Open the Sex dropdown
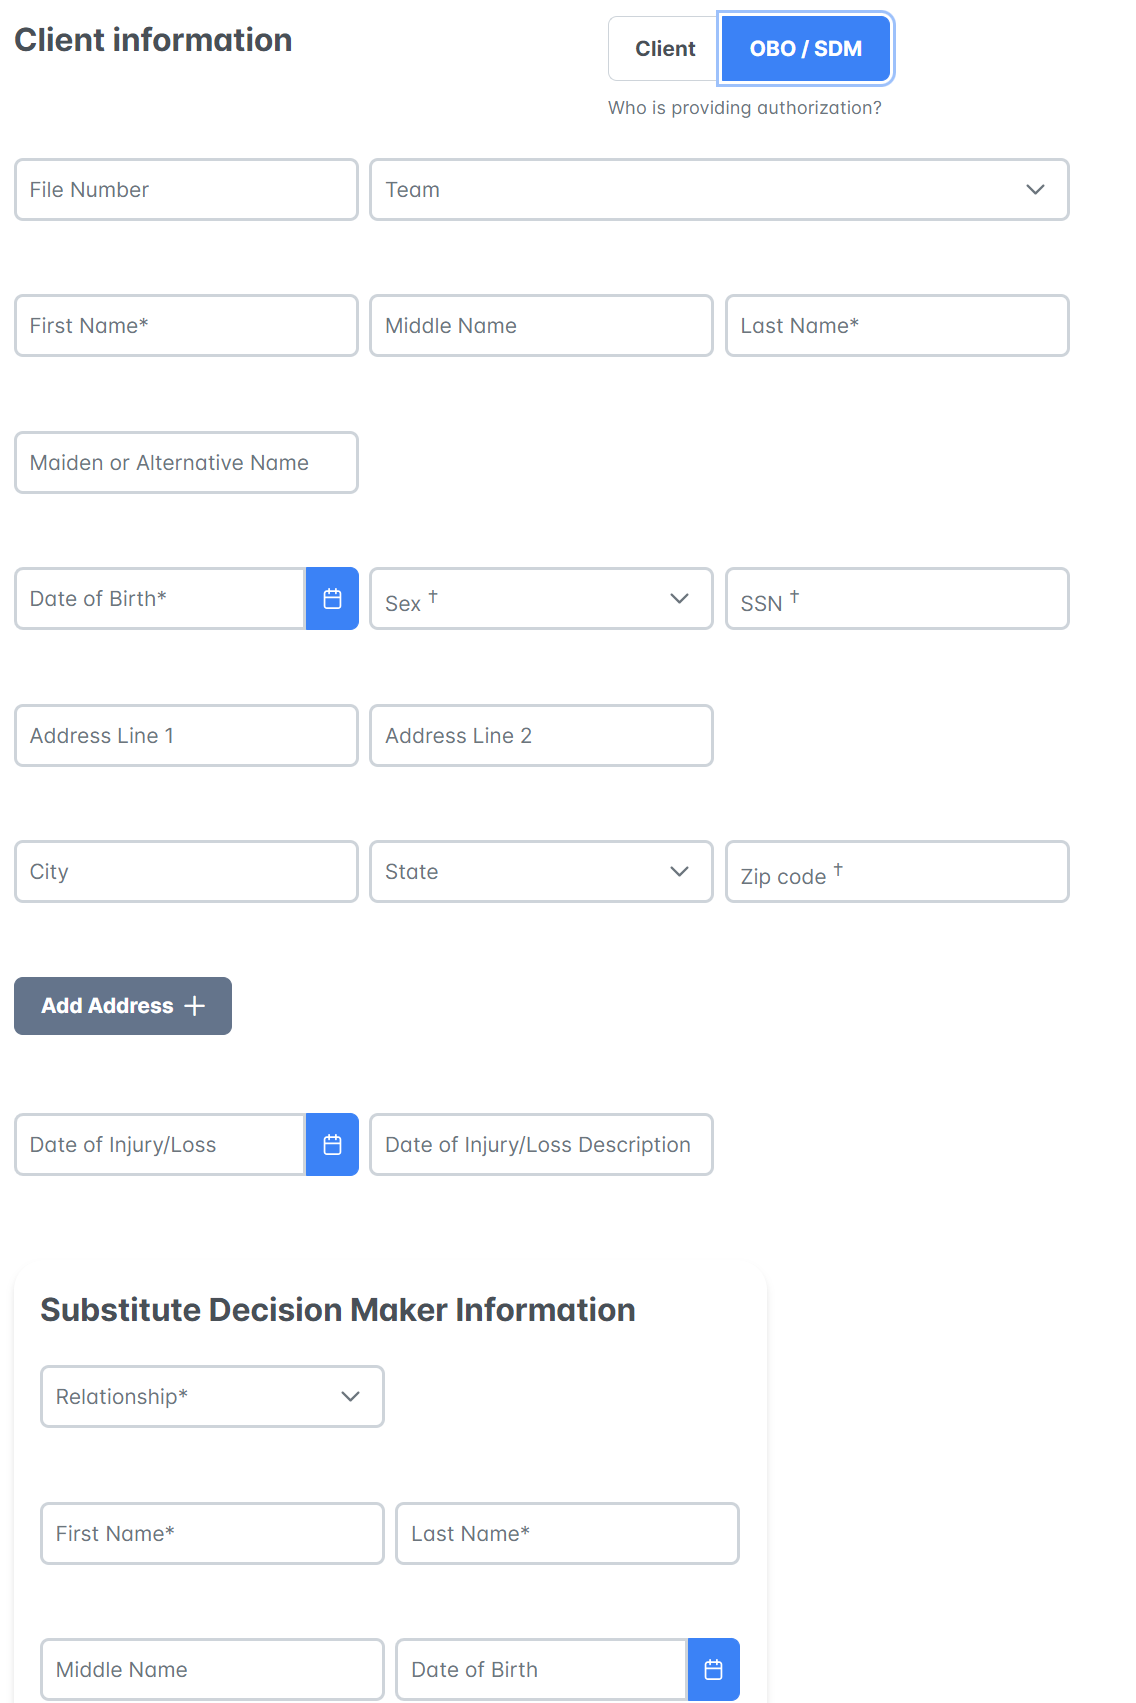Screen dimensions: 1136x1703 541,599
